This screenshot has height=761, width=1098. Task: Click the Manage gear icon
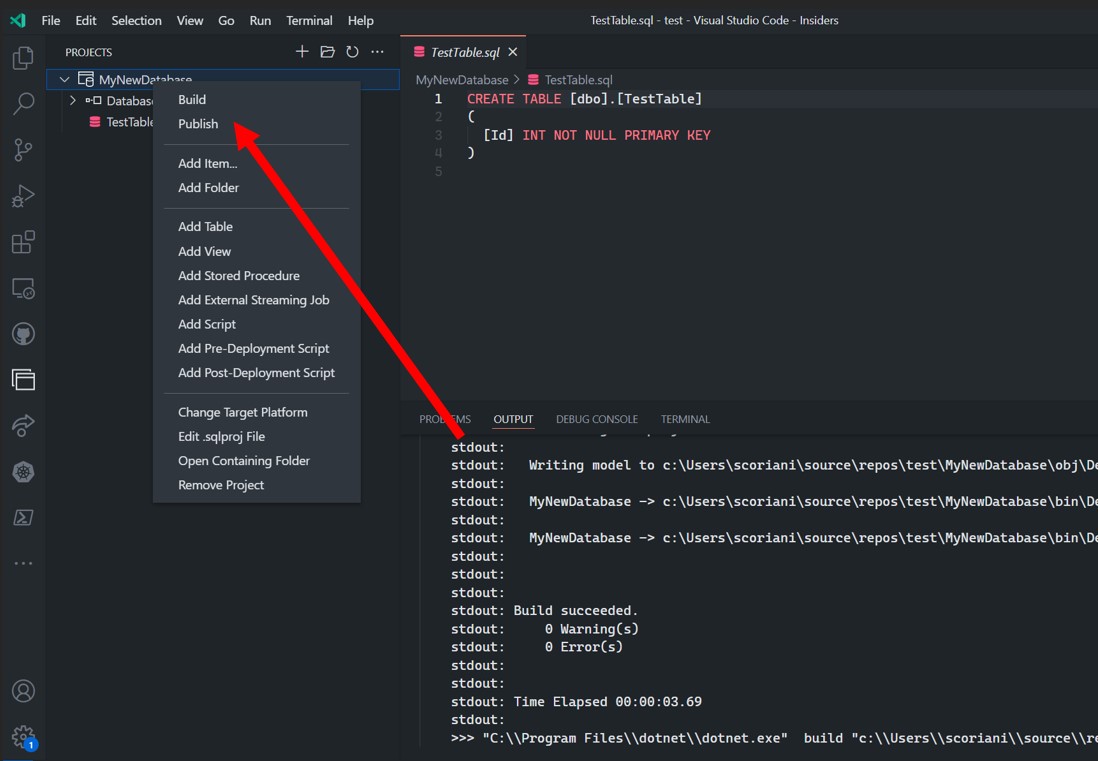pos(22,737)
